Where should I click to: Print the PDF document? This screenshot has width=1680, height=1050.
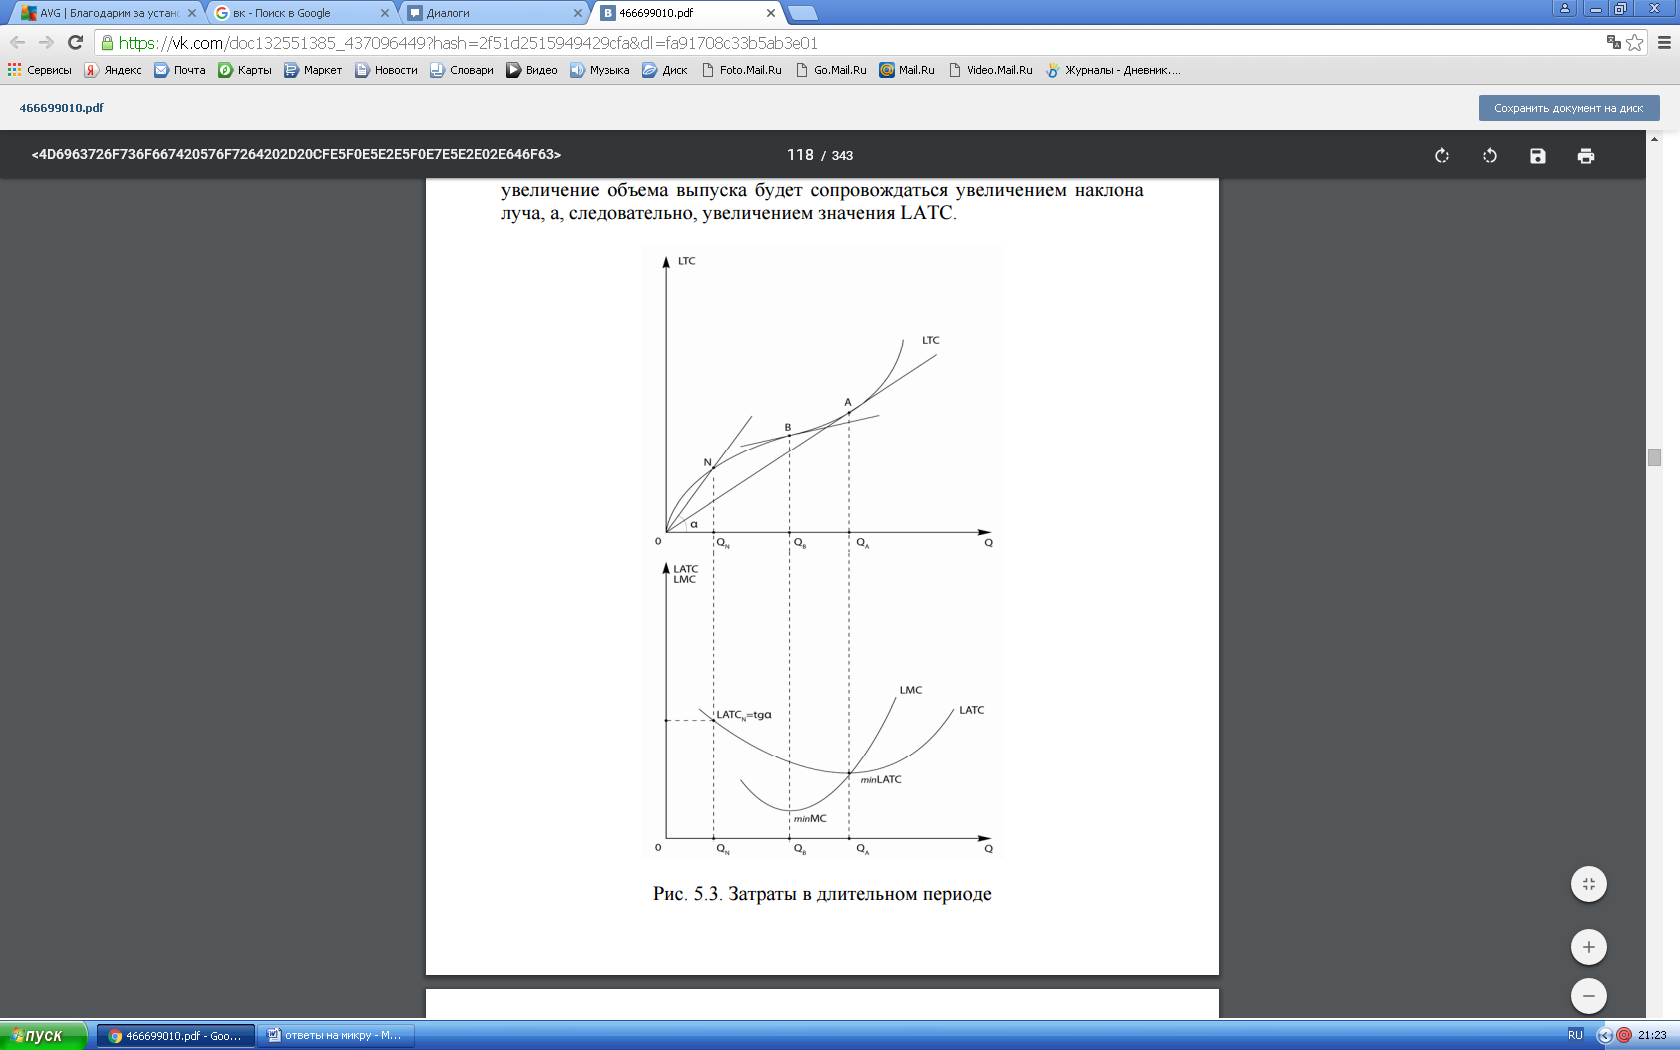[x=1586, y=155]
